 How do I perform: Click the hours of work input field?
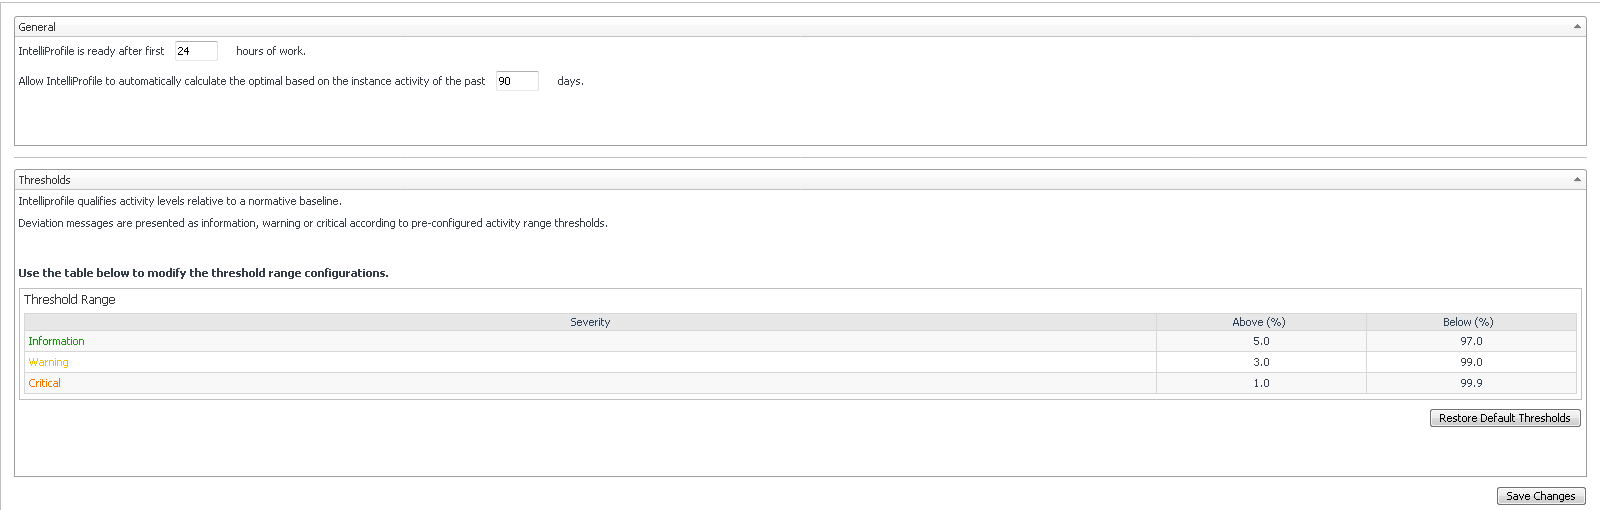(x=196, y=51)
